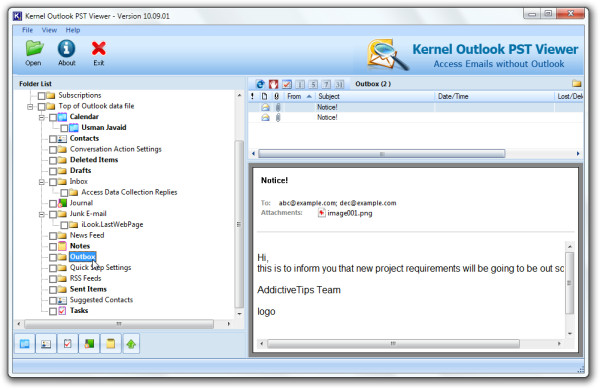Viewport: 600px width, 389px height.
Task: Click the green up-arrow icon in bottom bar
Action: [131, 344]
